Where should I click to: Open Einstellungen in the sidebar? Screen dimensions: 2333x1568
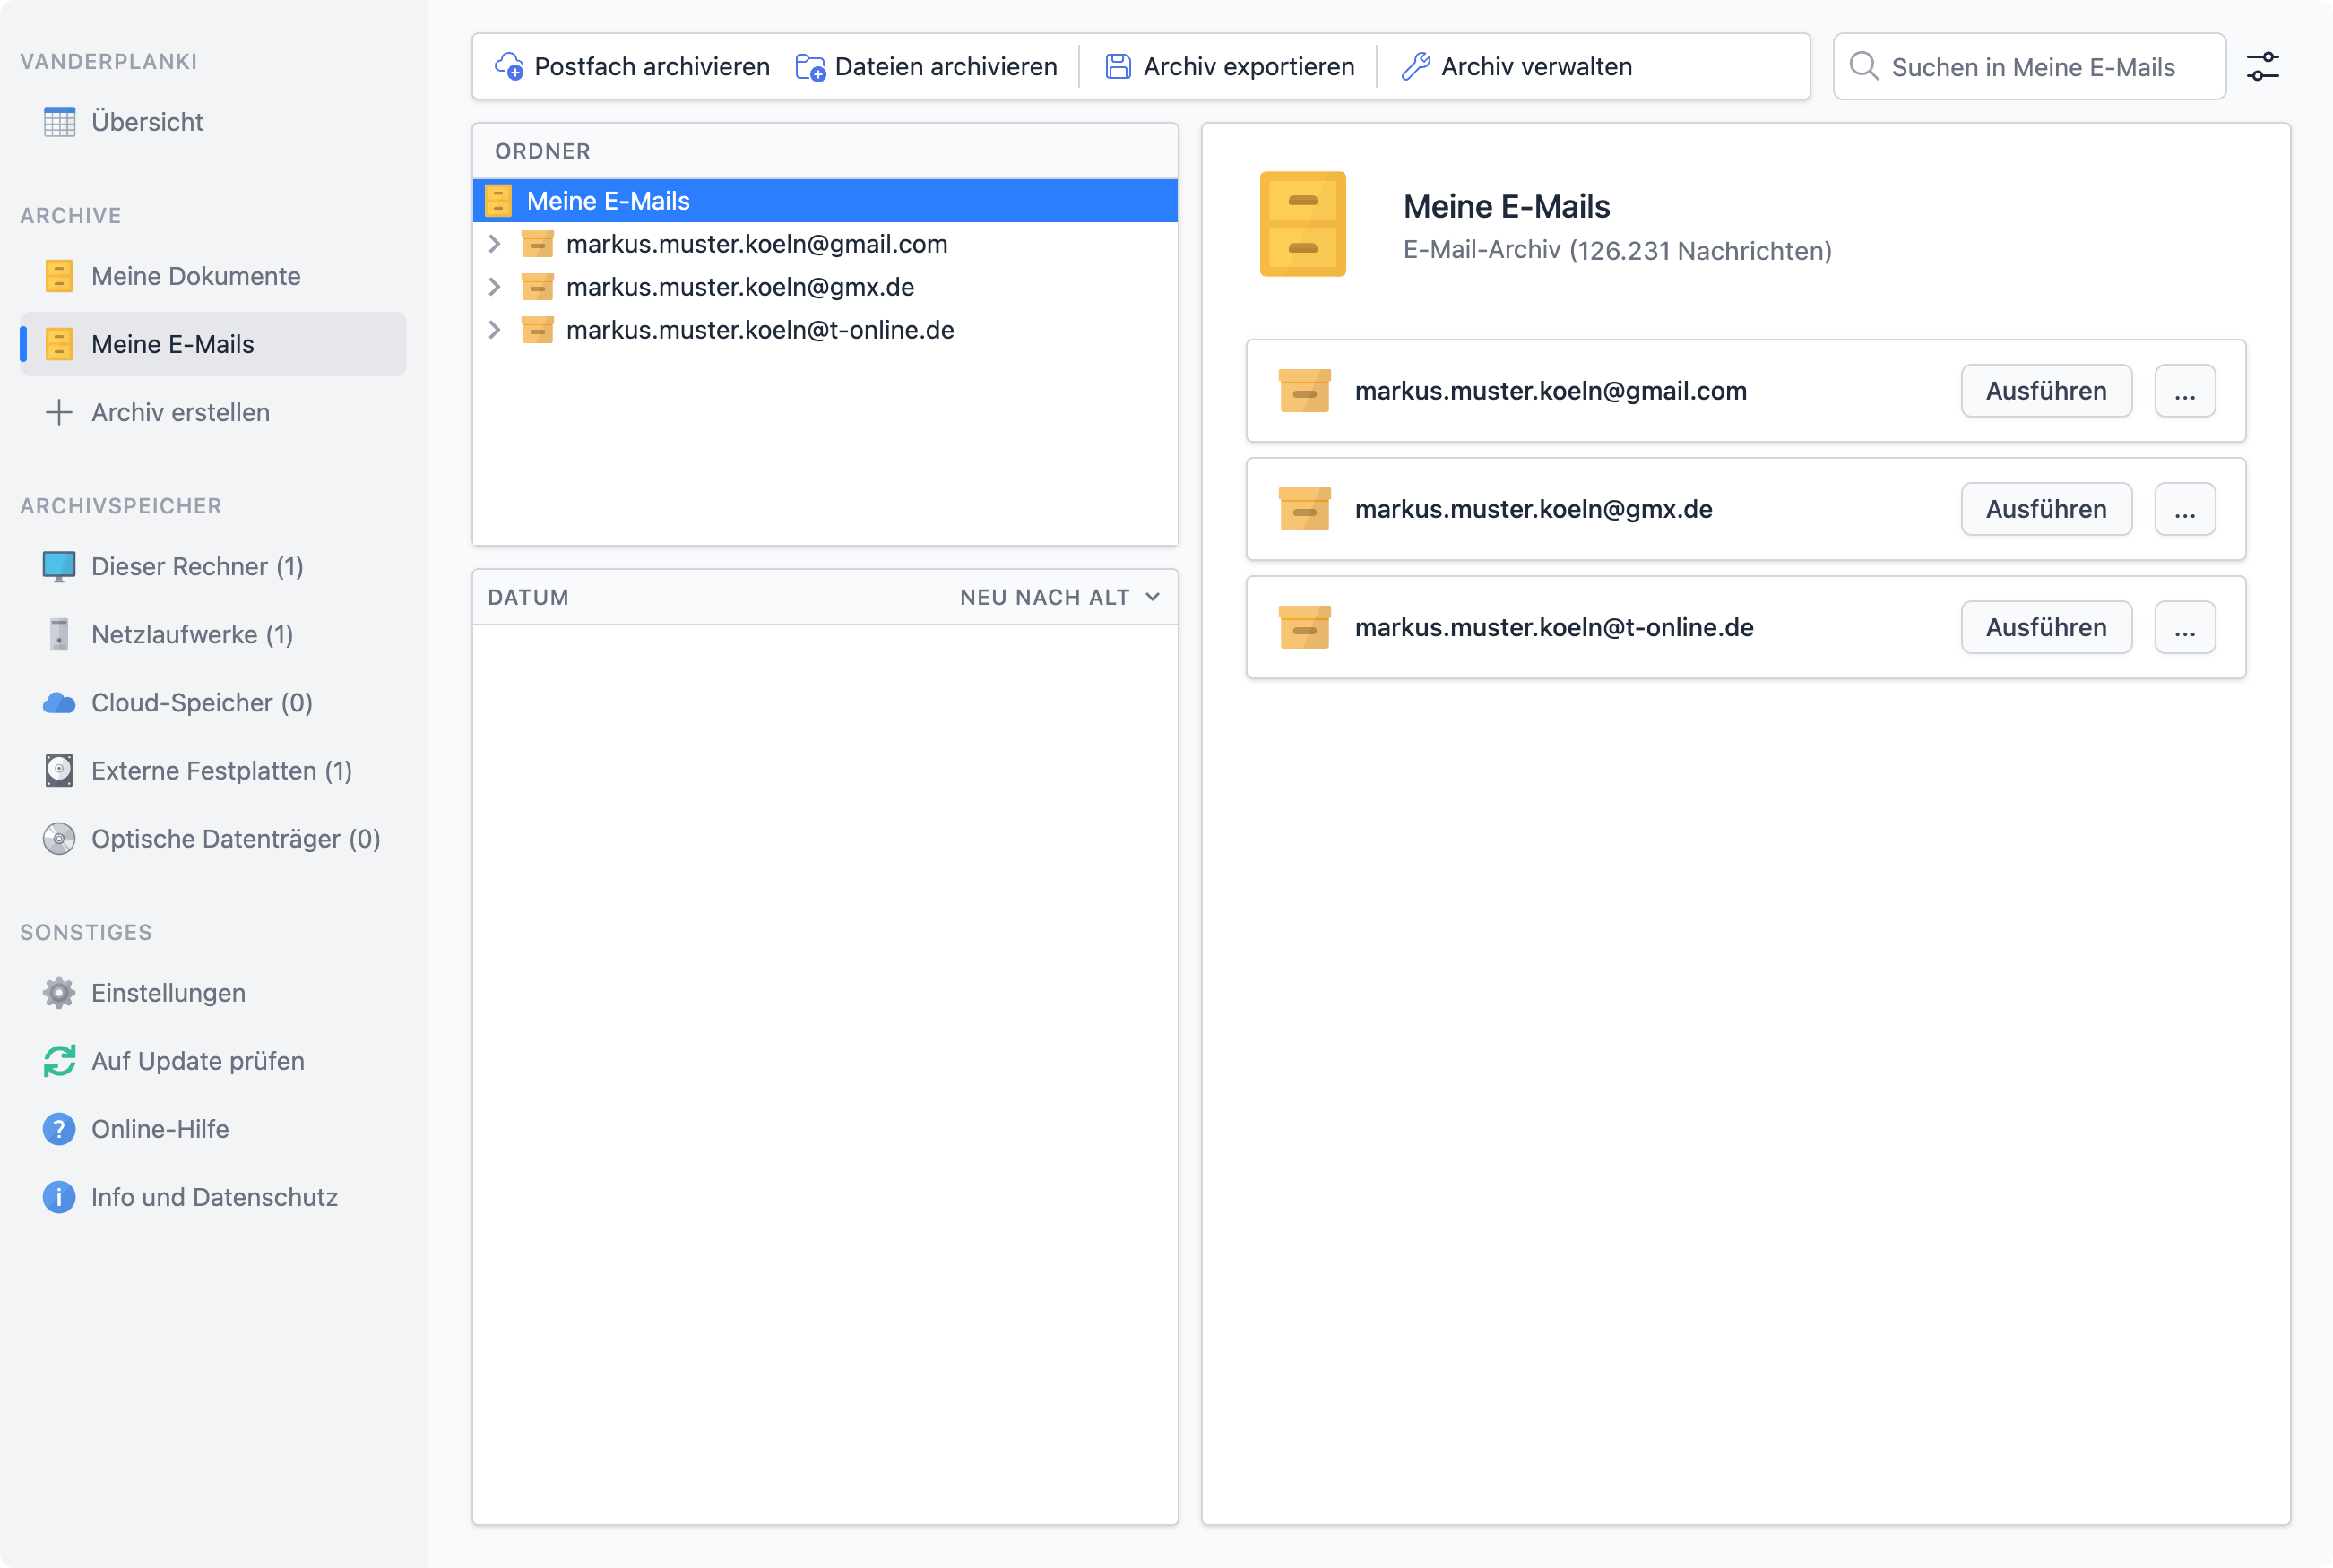click(168, 993)
